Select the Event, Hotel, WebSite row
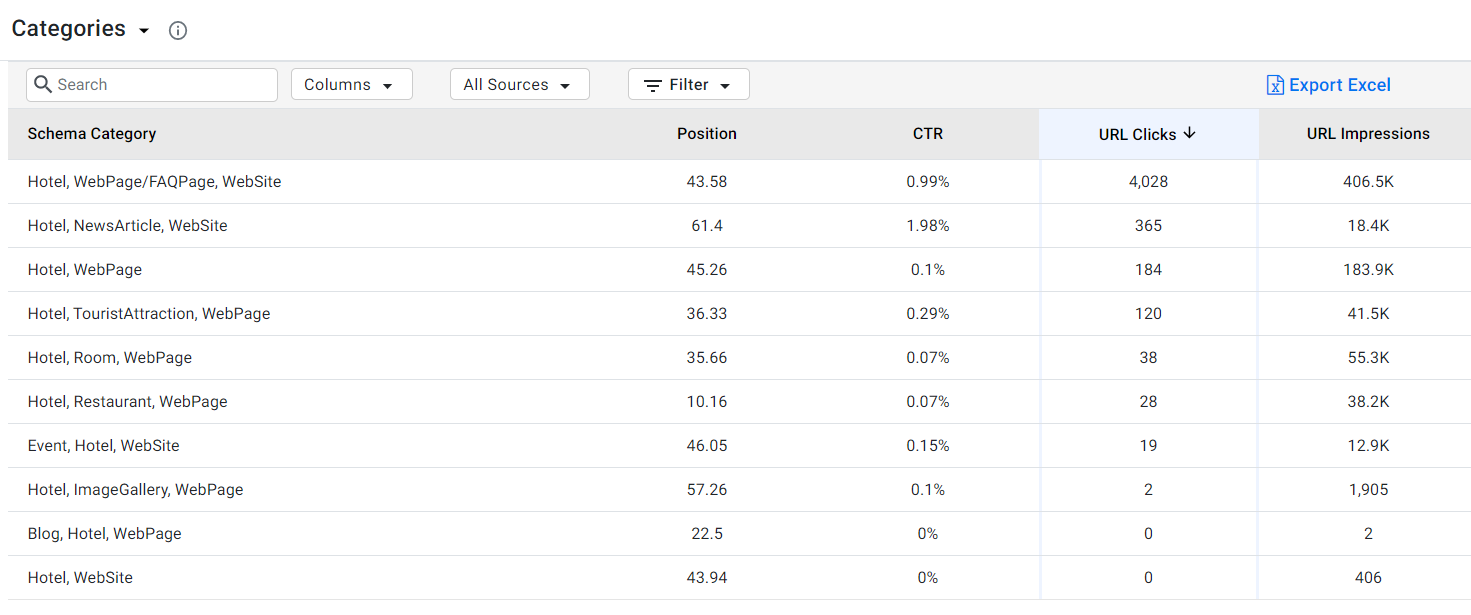 tap(739, 446)
